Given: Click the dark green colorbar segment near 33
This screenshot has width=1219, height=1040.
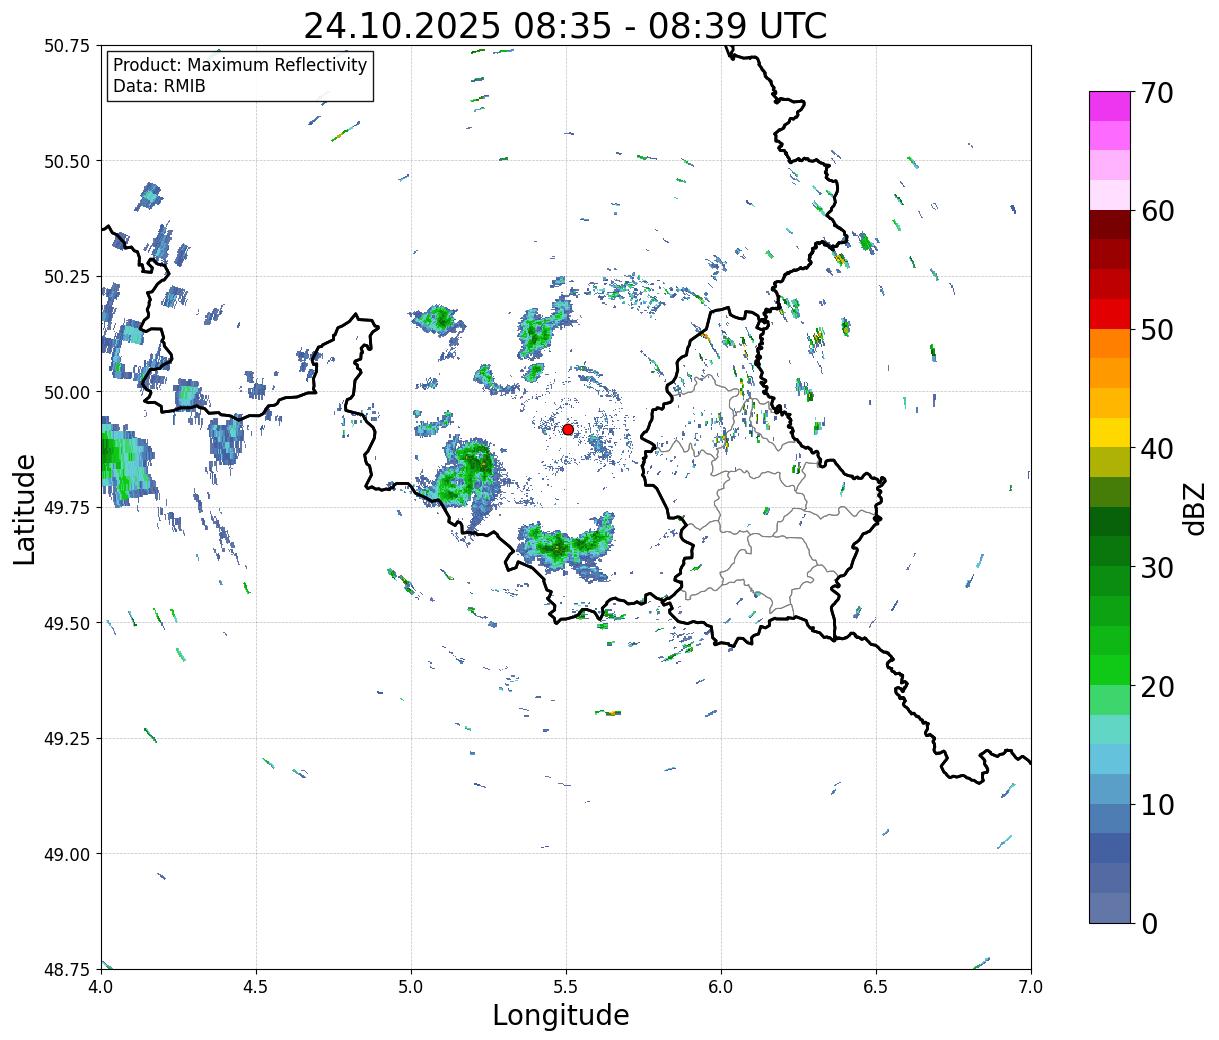Looking at the screenshot, I should pyautogui.click(x=1110, y=522).
